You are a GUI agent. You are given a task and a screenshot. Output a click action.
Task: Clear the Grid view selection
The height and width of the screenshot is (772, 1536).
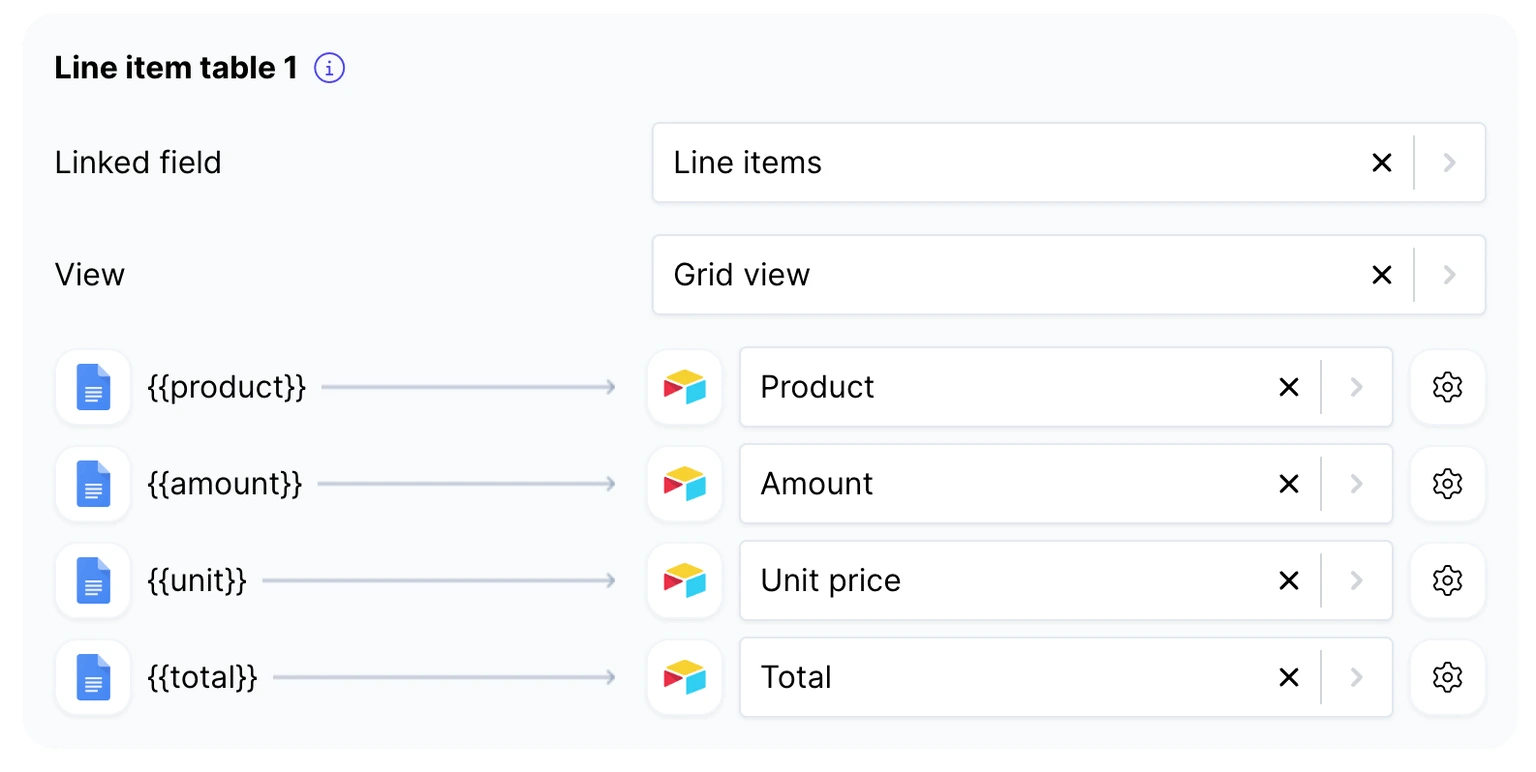click(x=1381, y=274)
